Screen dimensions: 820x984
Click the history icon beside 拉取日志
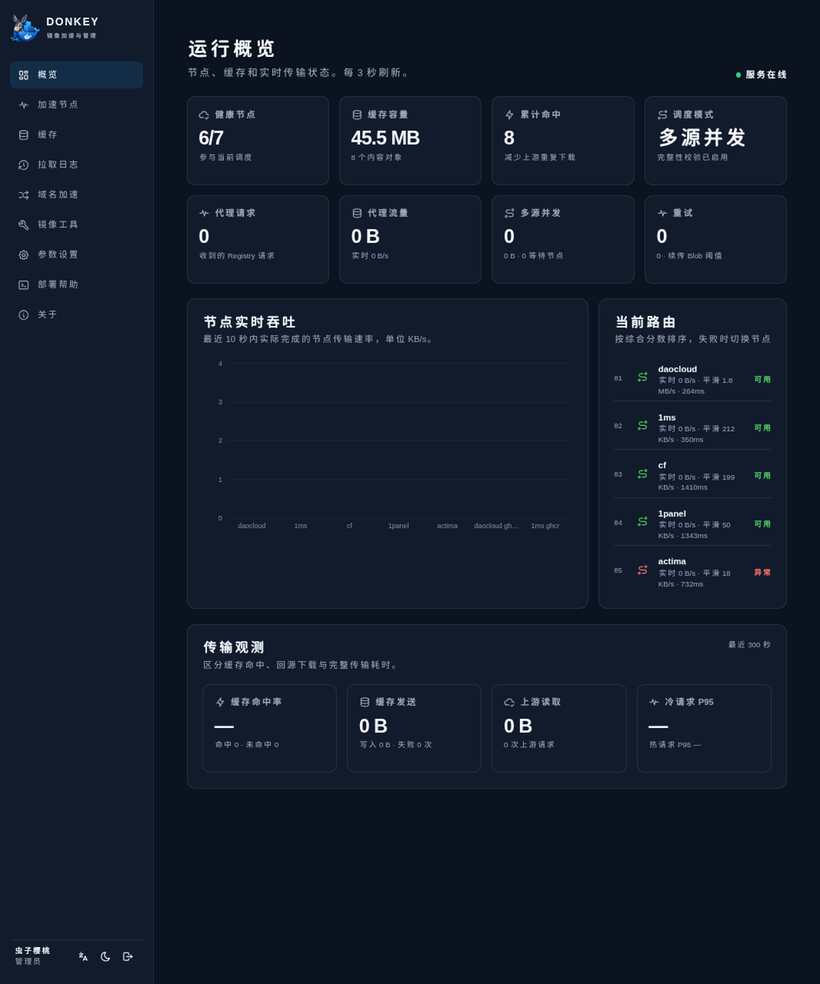pos(23,165)
